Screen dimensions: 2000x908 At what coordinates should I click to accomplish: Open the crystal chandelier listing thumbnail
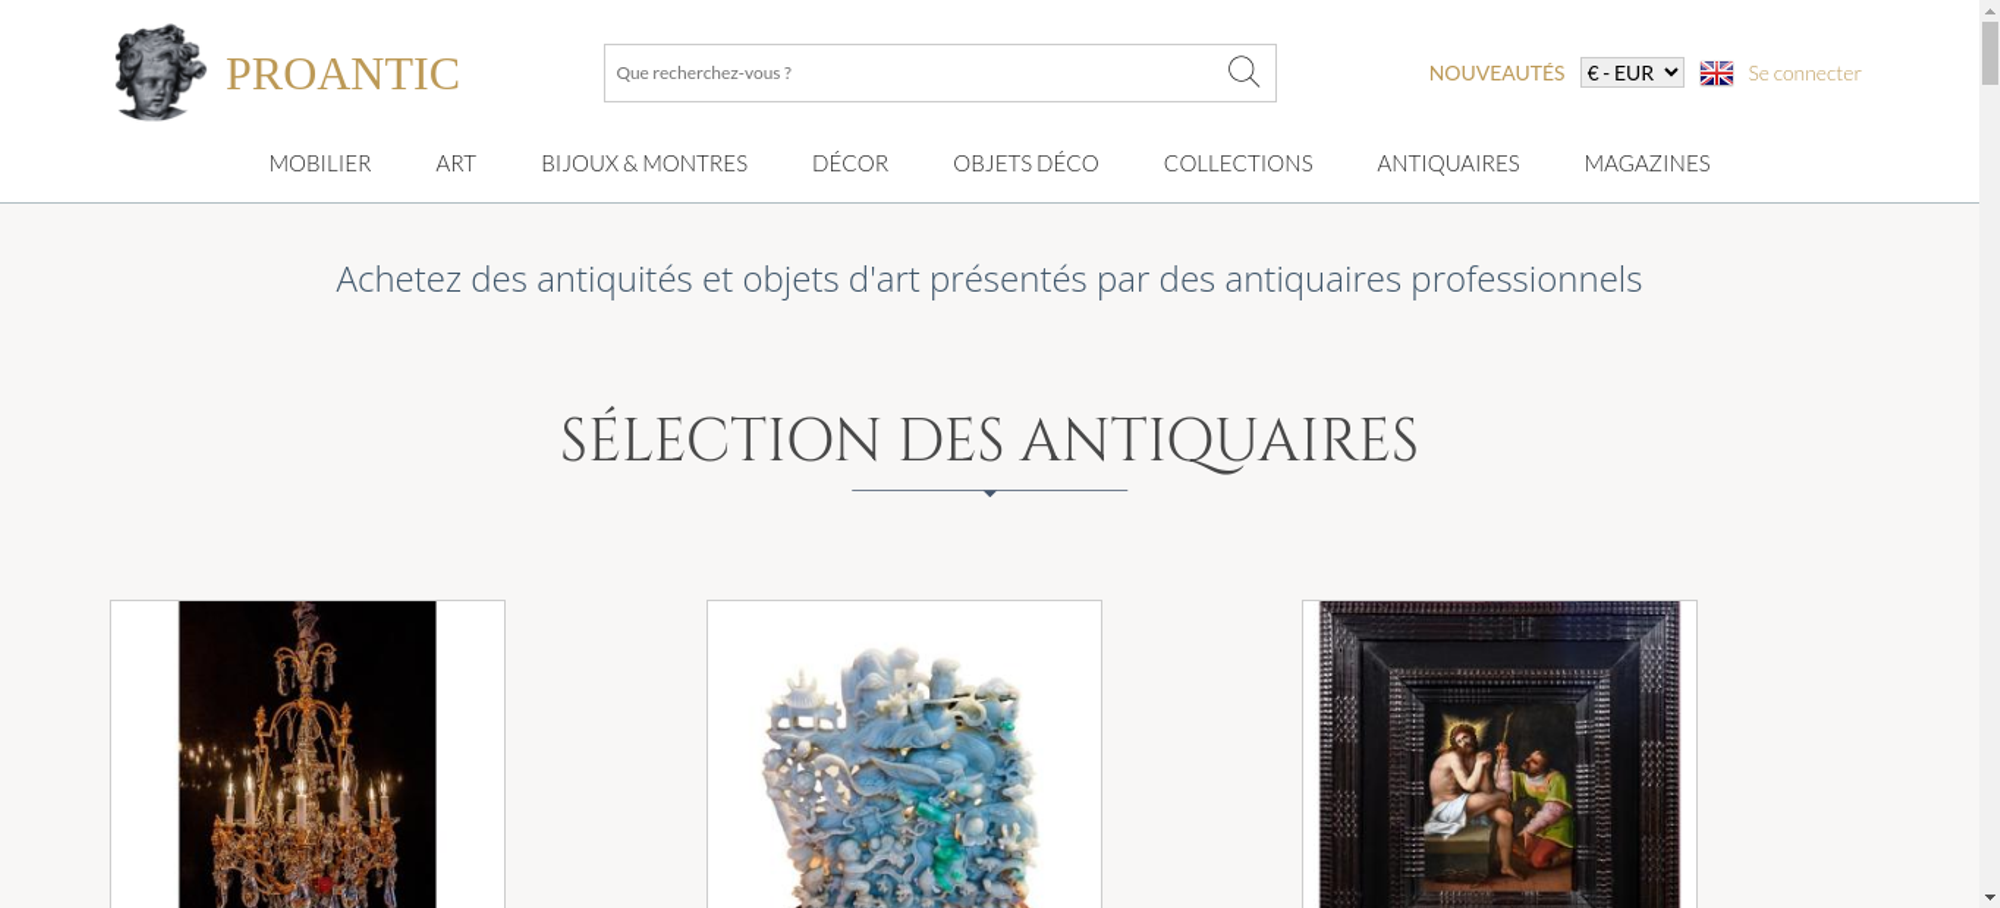pos(307,754)
